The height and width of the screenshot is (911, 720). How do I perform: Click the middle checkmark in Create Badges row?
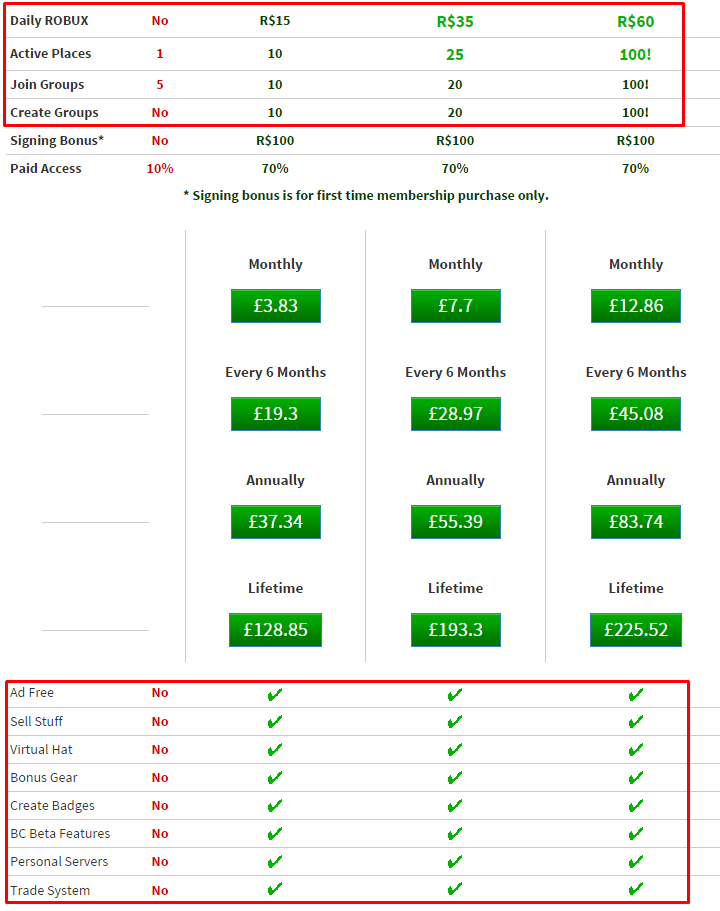pos(455,805)
